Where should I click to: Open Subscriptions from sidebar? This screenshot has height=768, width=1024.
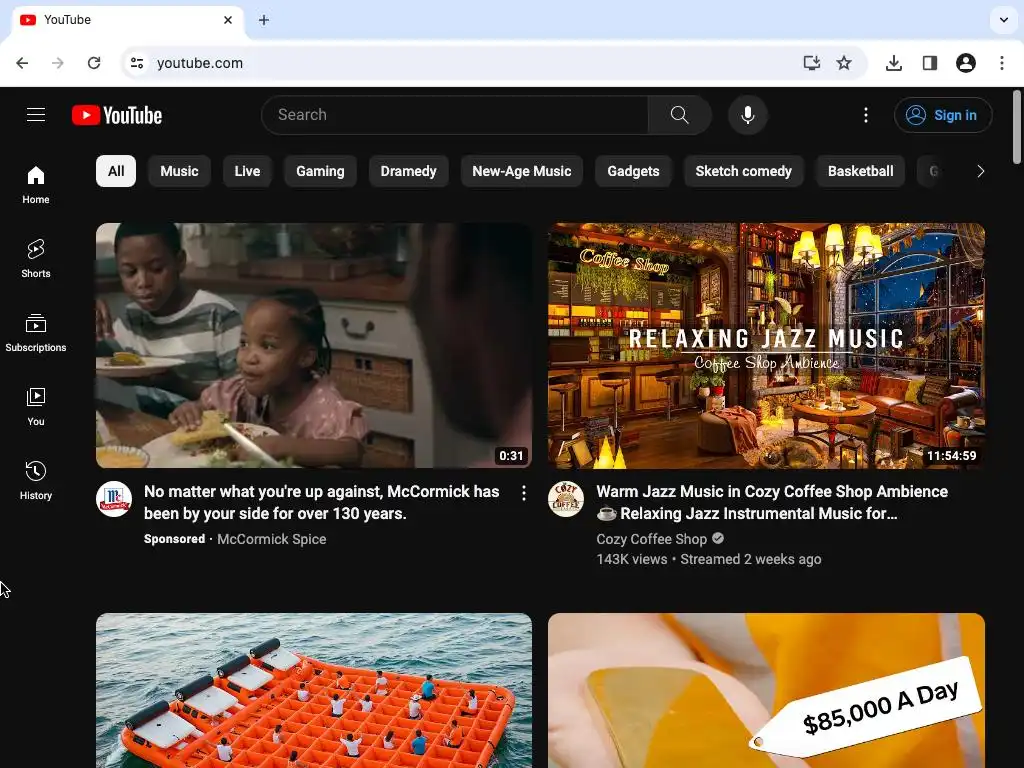36,332
